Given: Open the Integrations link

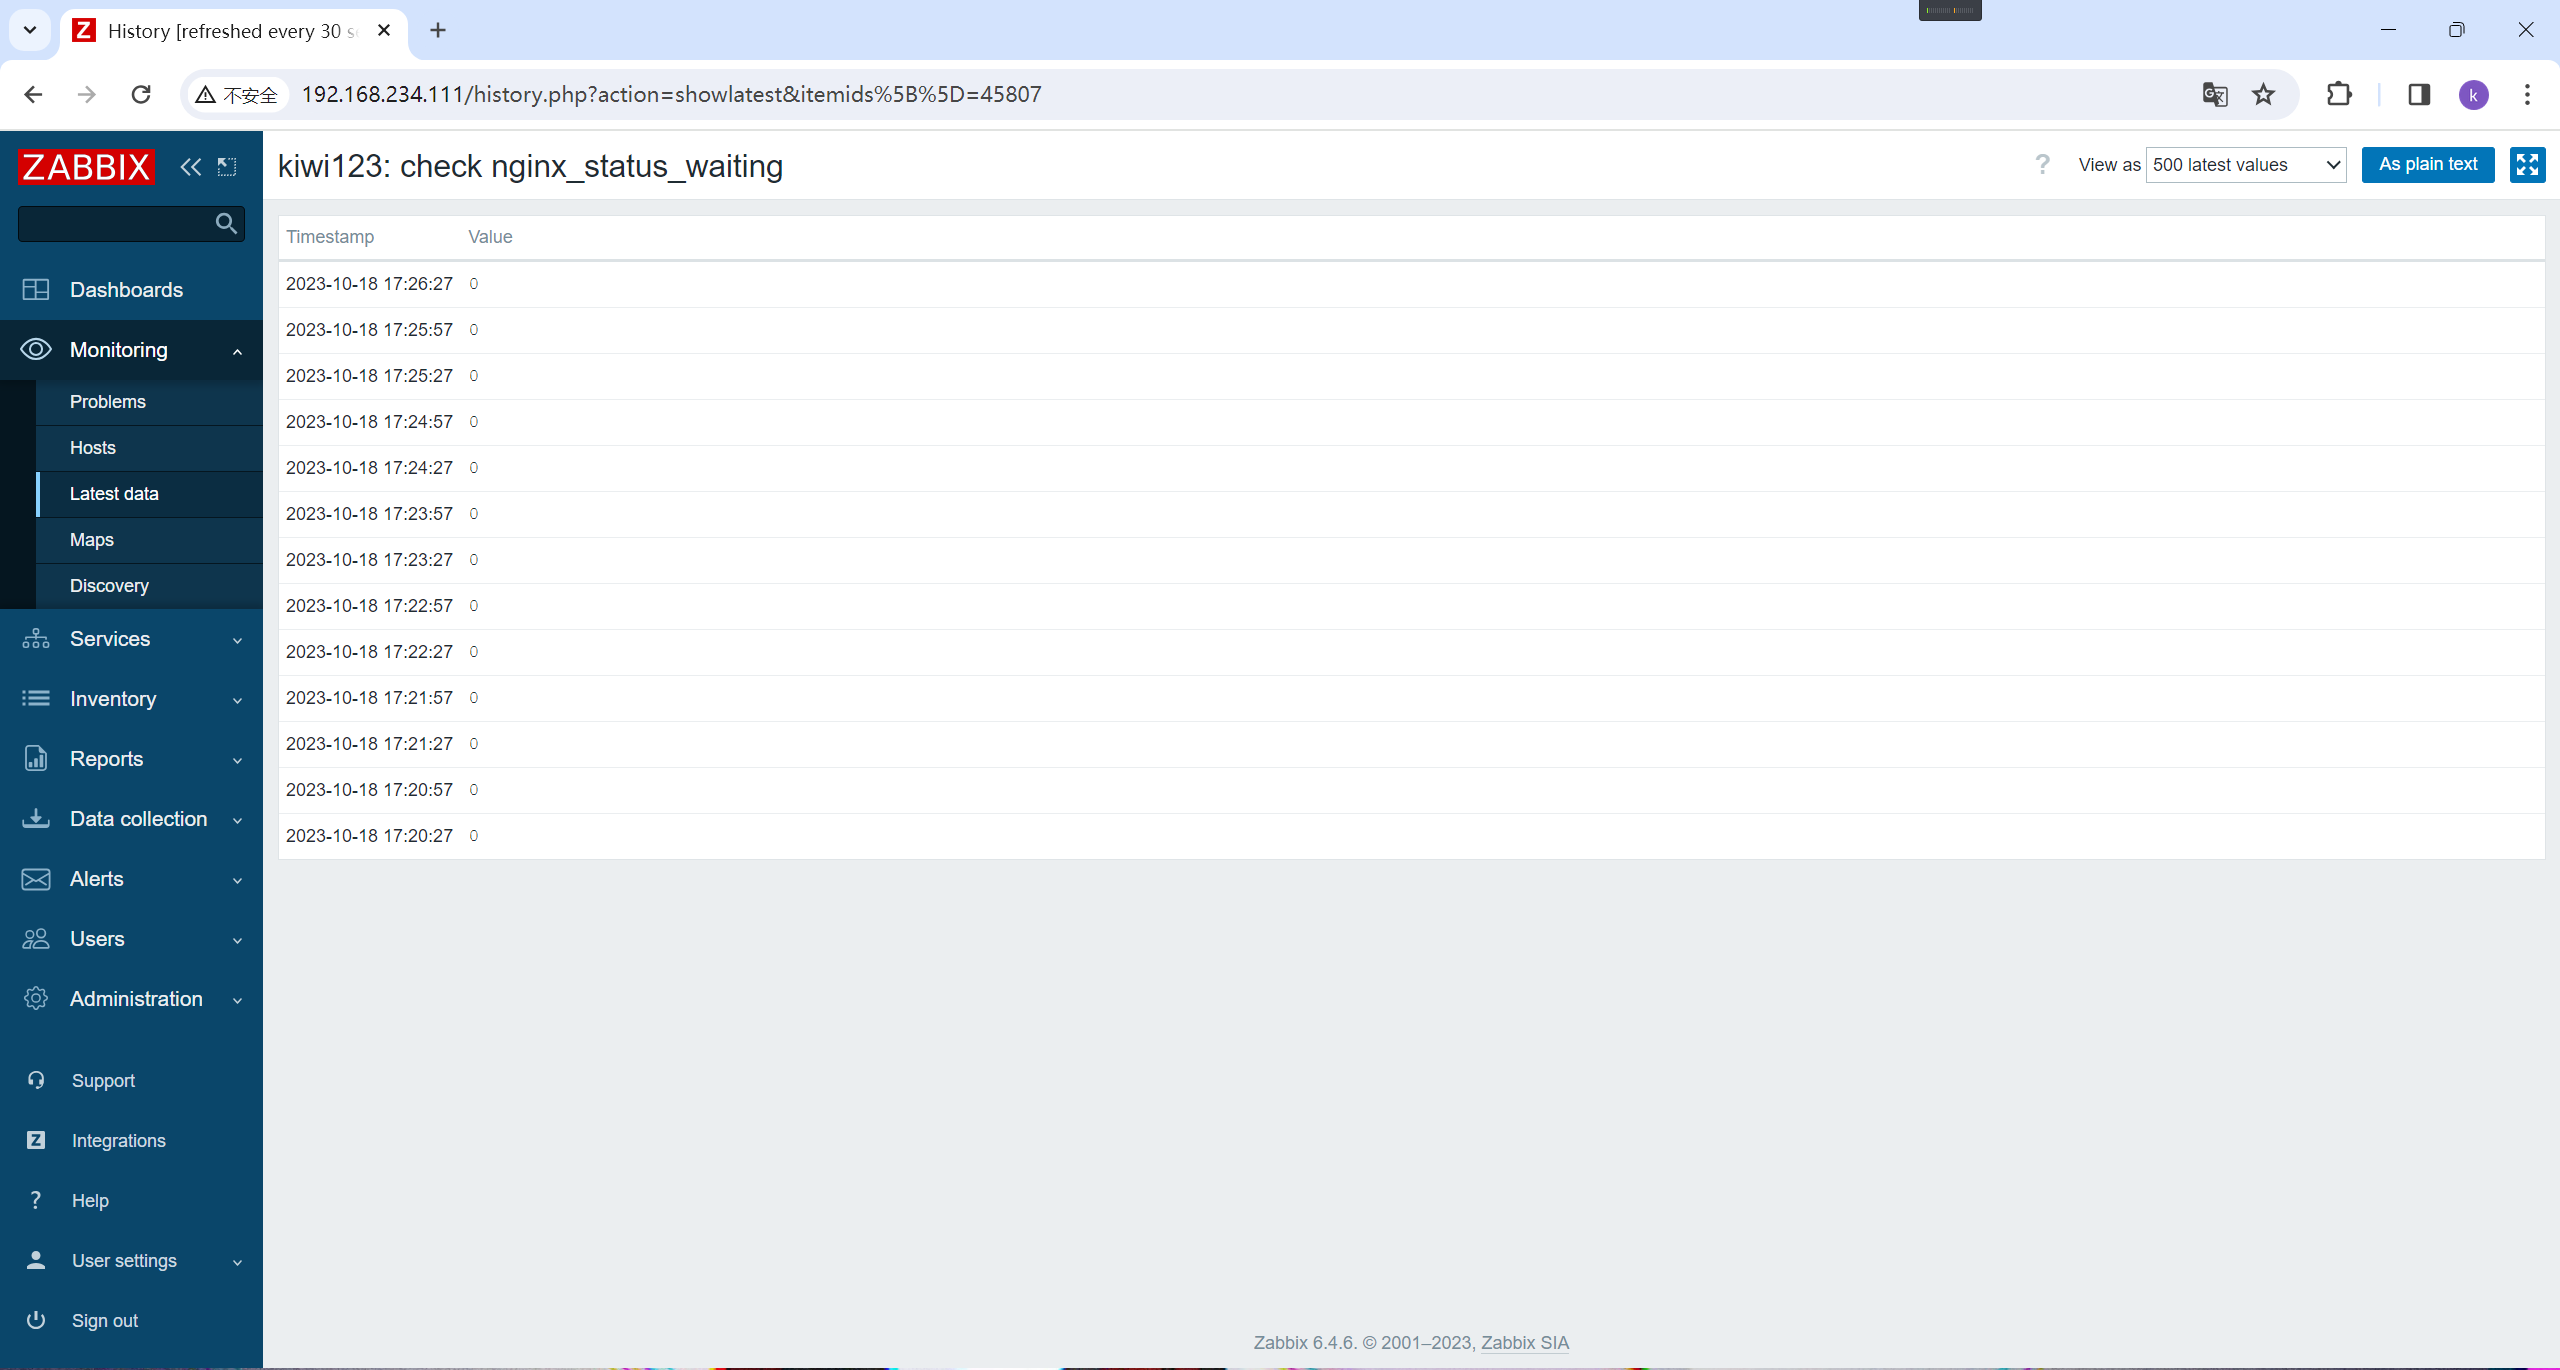Looking at the screenshot, I should tap(119, 1141).
